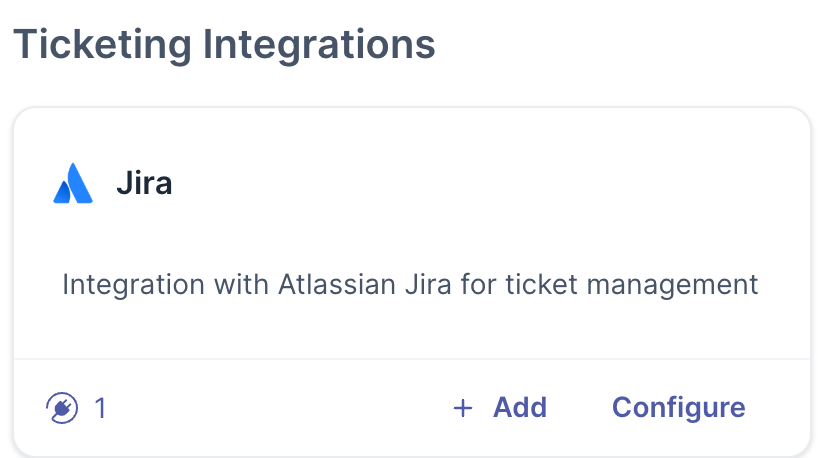Click the Ticketing Integrations heading
The image size is (826, 458).
tap(224, 44)
